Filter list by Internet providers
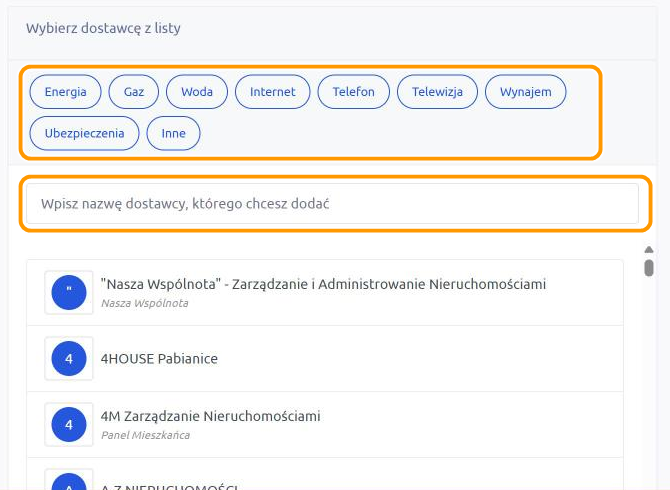This screenshot has height=490, width=670. coord(273,92)
